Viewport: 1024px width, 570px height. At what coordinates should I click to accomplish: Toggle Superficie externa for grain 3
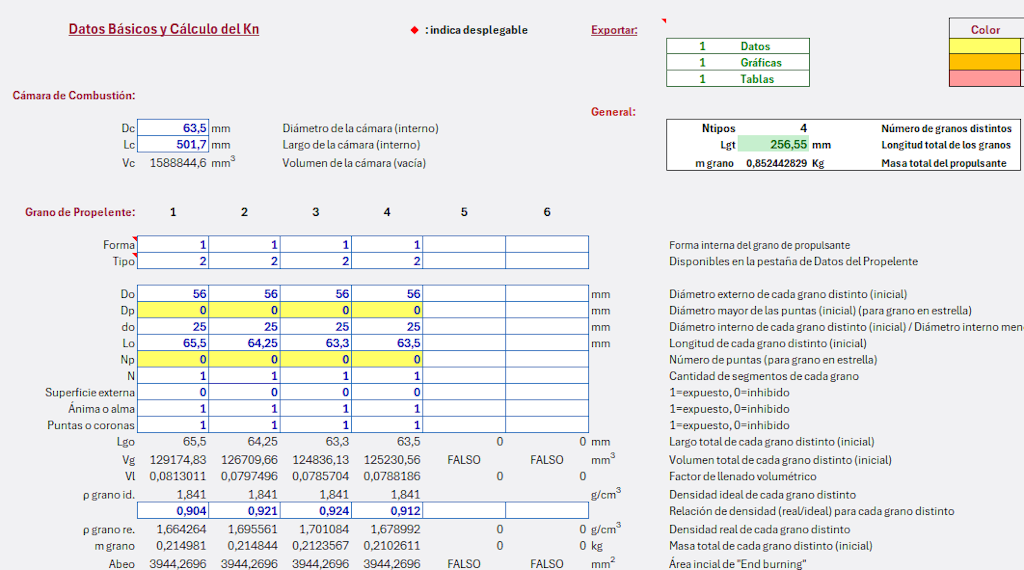pyautogui.click(x=315, y=392)
